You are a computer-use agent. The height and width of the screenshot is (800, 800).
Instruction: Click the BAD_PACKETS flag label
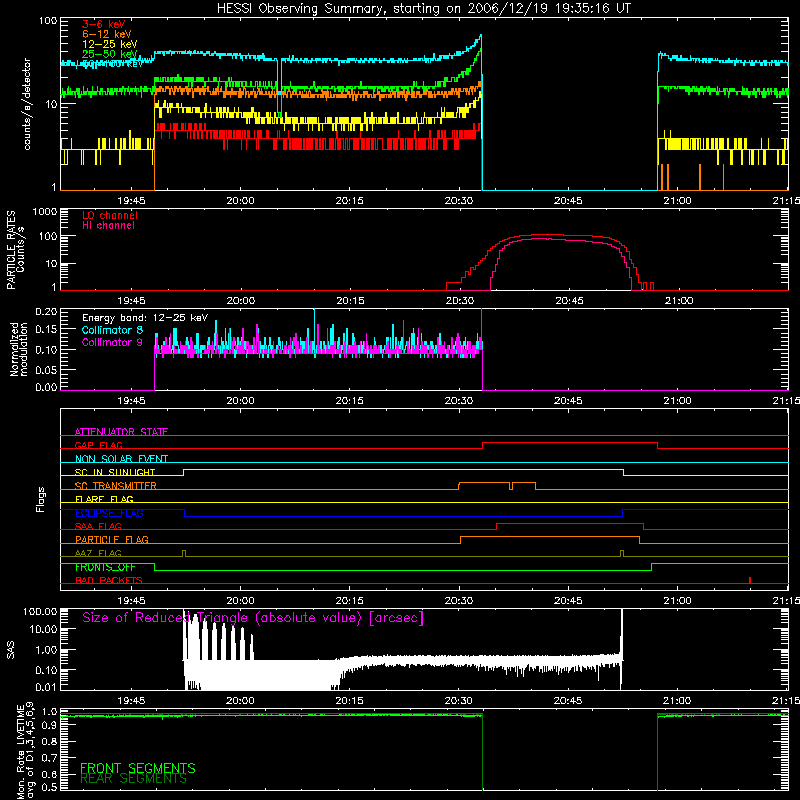point(109,580)
